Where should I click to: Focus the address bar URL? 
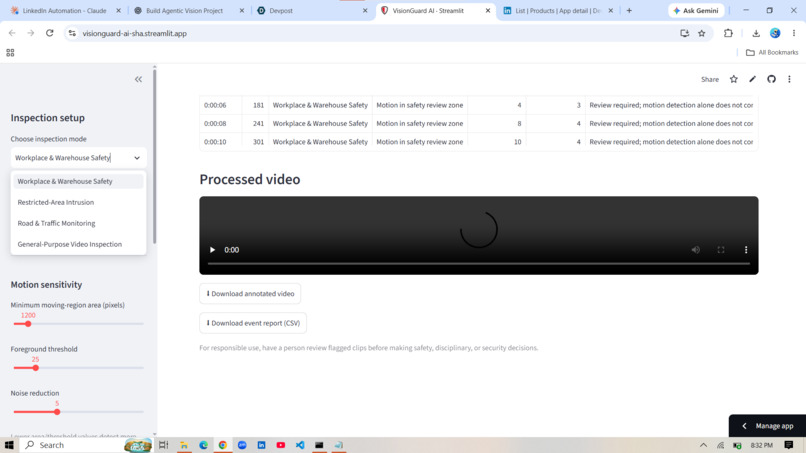point(135,33)
